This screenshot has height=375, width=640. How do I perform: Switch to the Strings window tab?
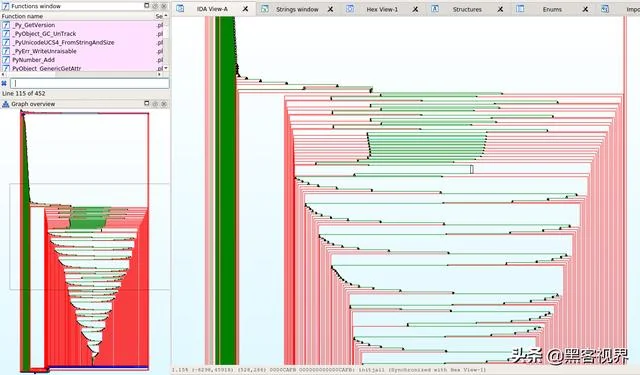297,9
